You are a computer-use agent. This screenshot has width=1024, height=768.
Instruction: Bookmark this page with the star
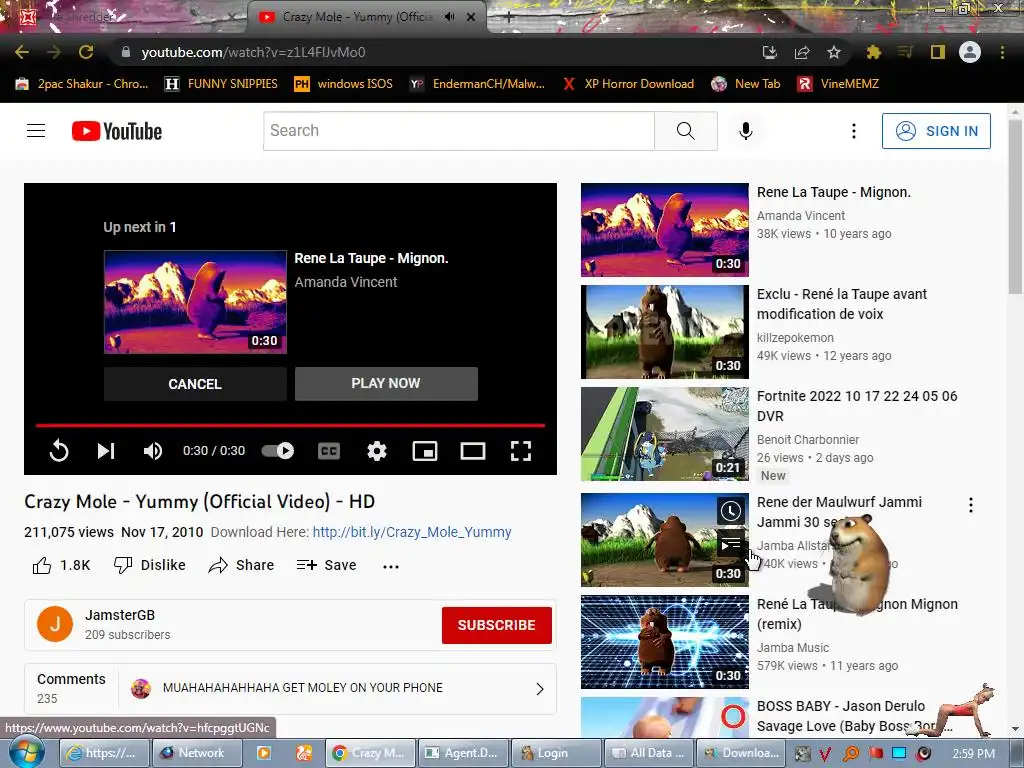(834, 52)
